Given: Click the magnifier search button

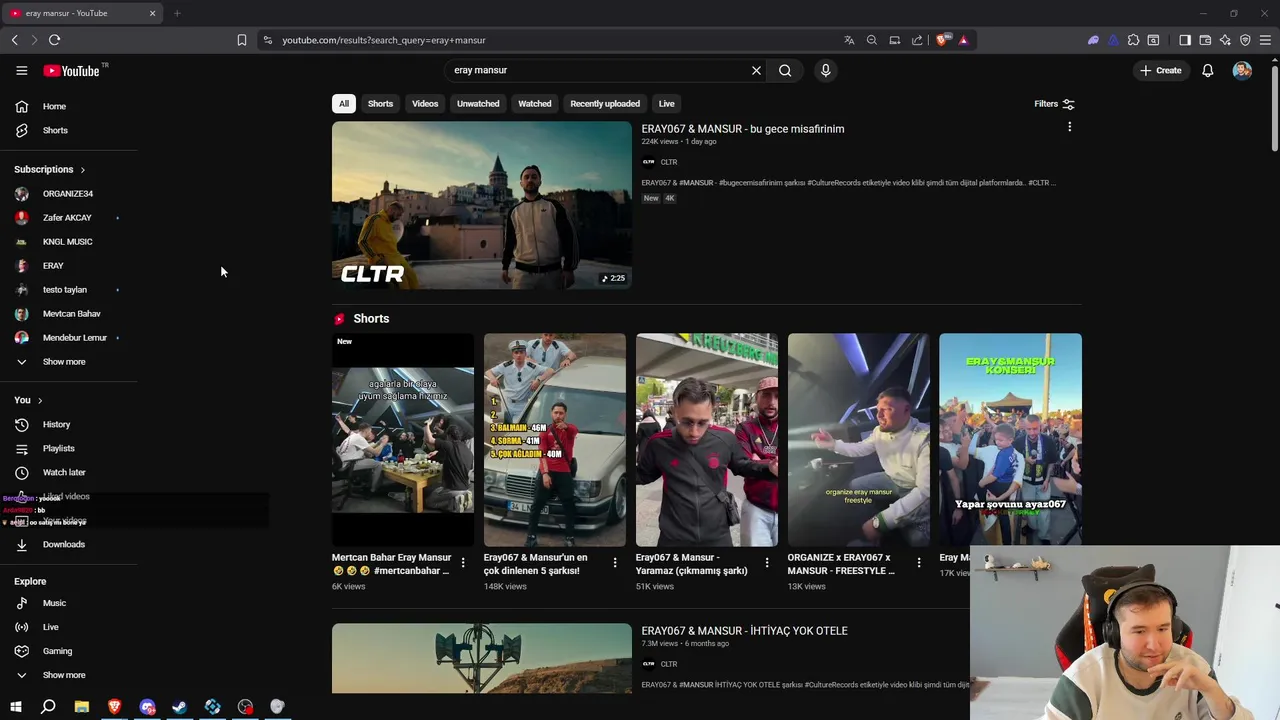Looking at the screenshot, I should [x=785, y=70].
